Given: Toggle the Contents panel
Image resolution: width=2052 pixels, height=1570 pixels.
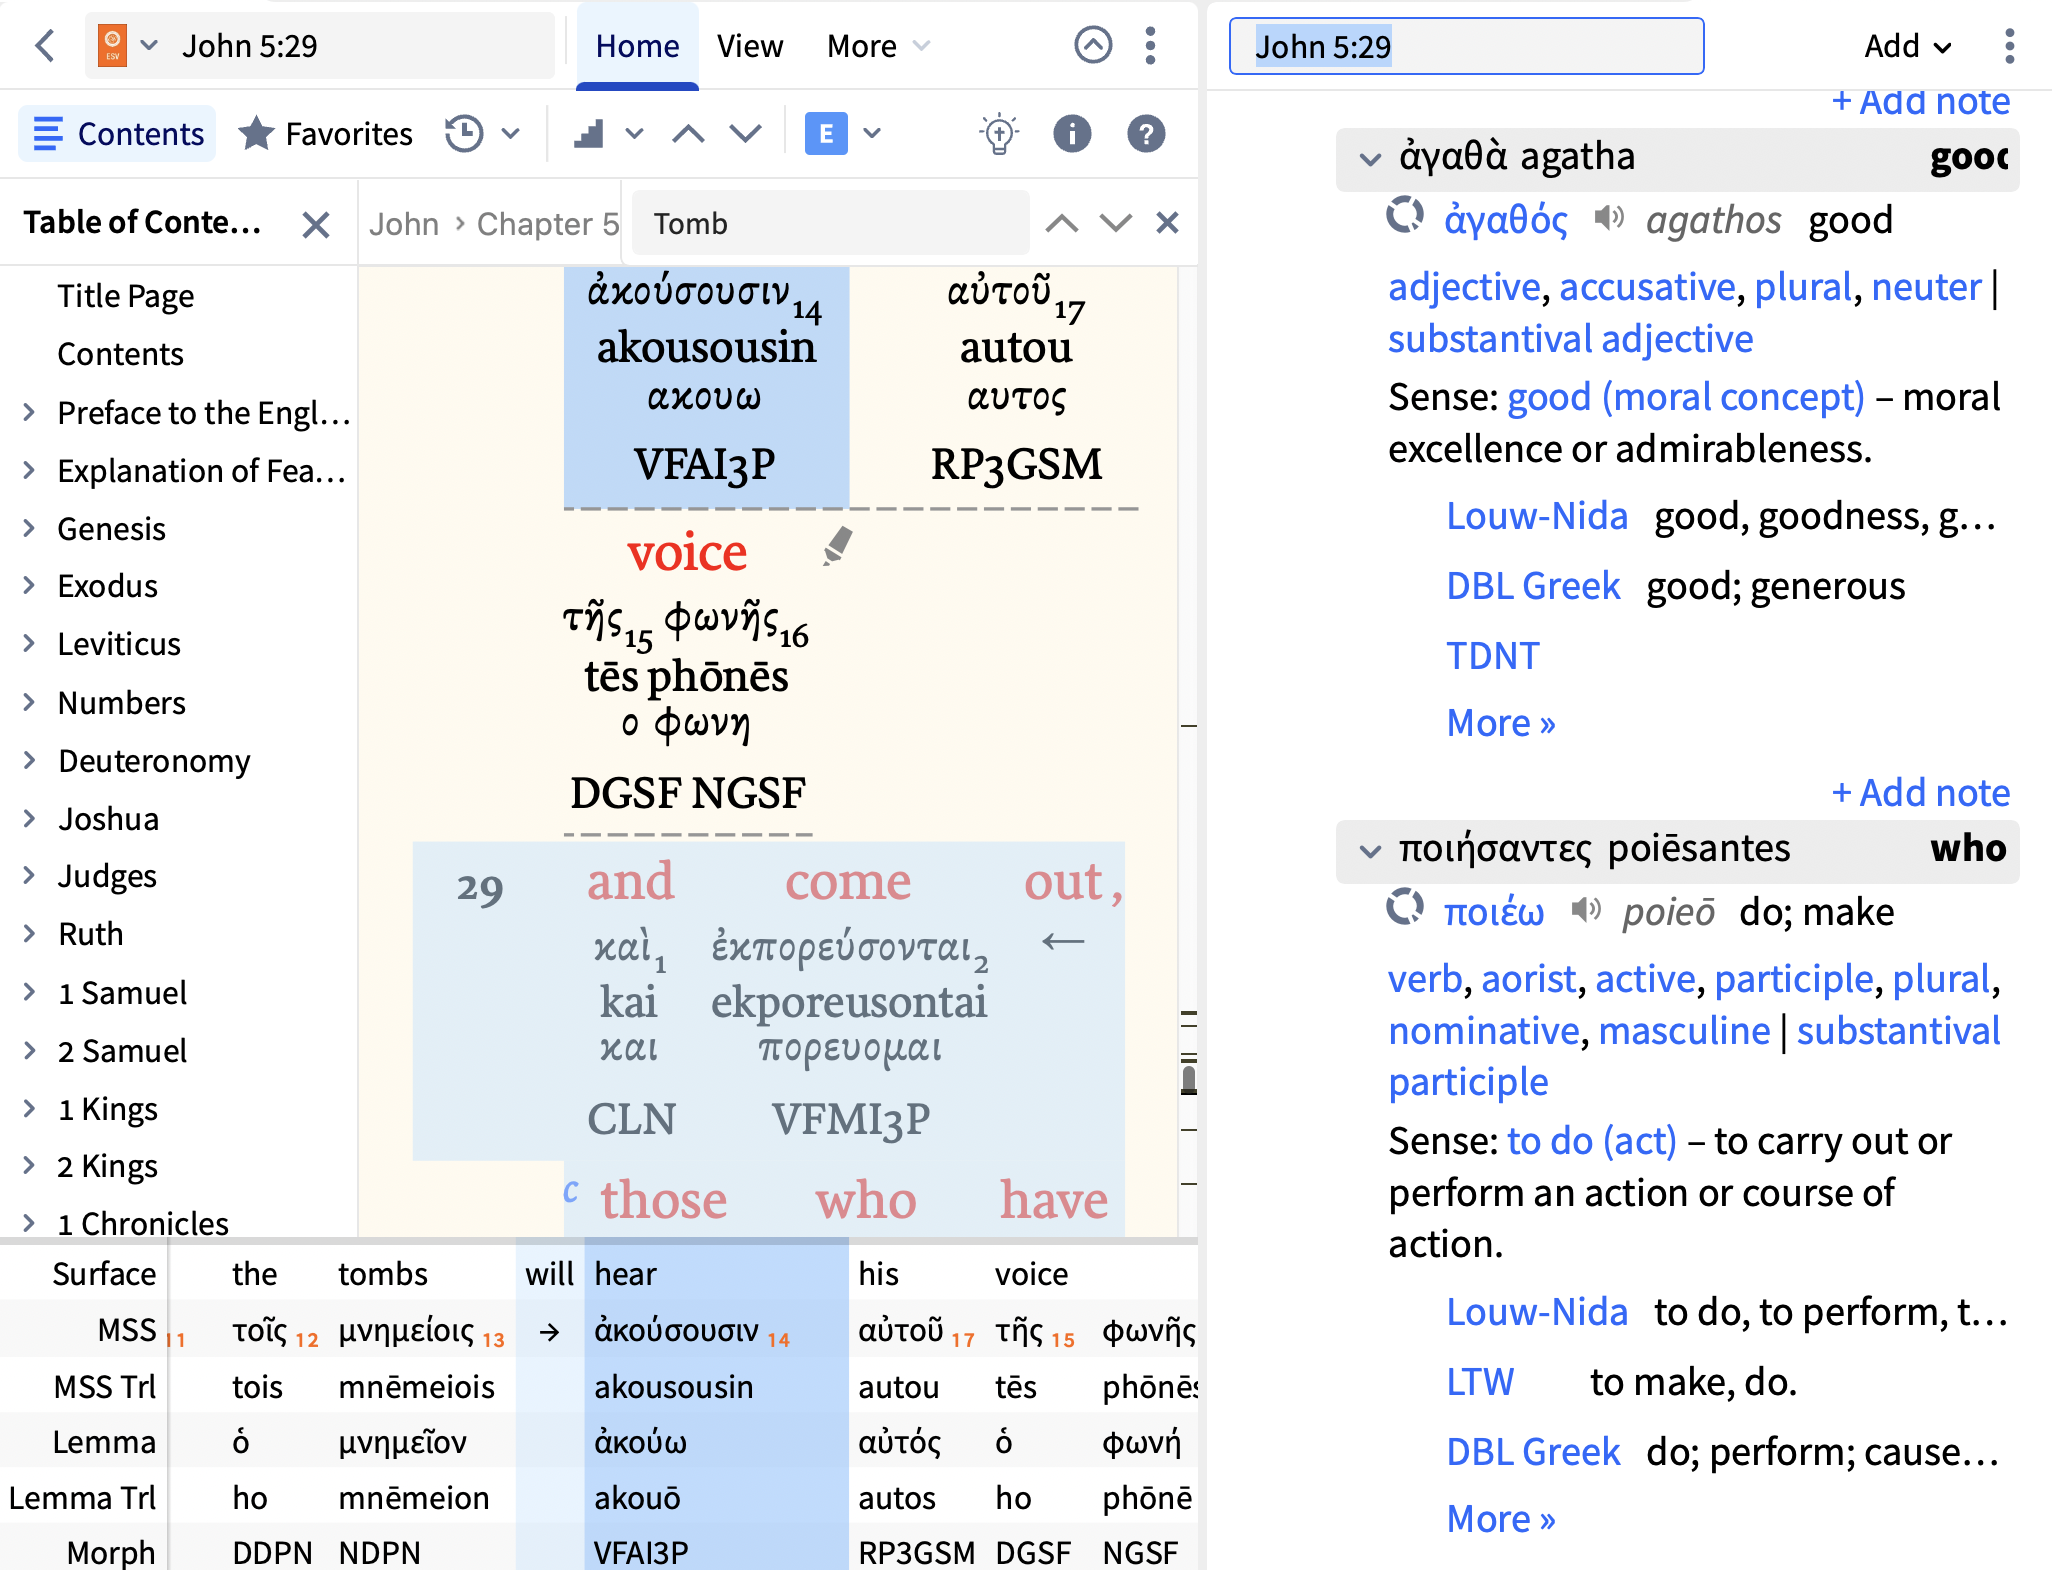Looking at the screenshot, I should pyautogui.click(x=118, y=134).
